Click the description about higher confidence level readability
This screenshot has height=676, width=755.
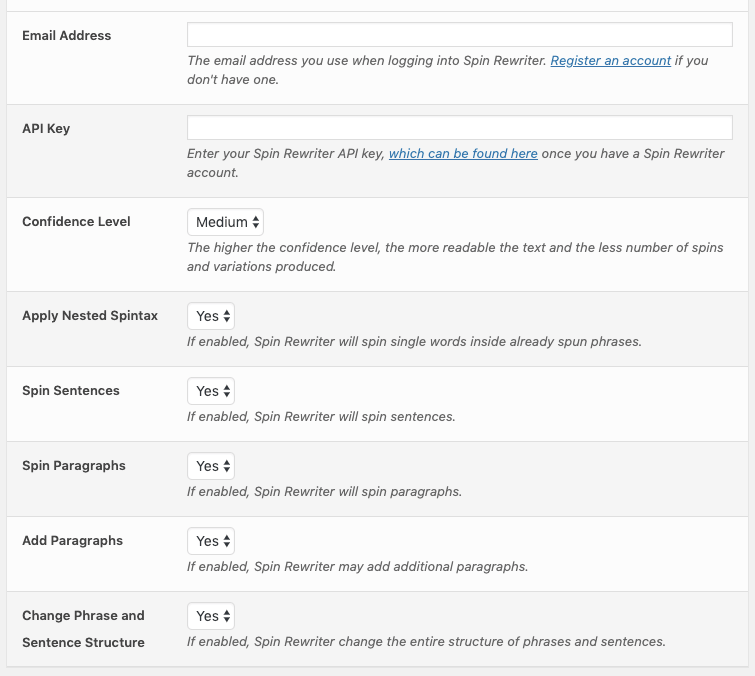click(455, 257)
